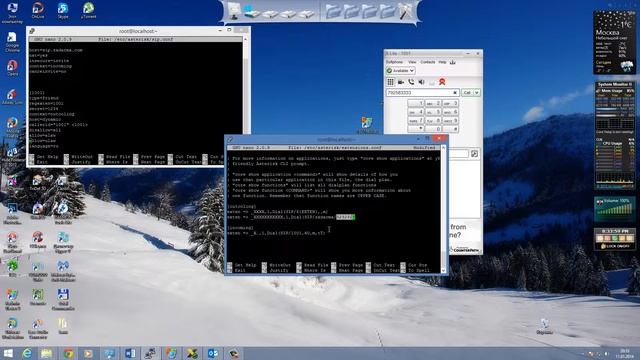Image resolution: width=640 pixels, height=360 pixels.
Task: Open the Help menu in softphone
Action: [442, 62]
